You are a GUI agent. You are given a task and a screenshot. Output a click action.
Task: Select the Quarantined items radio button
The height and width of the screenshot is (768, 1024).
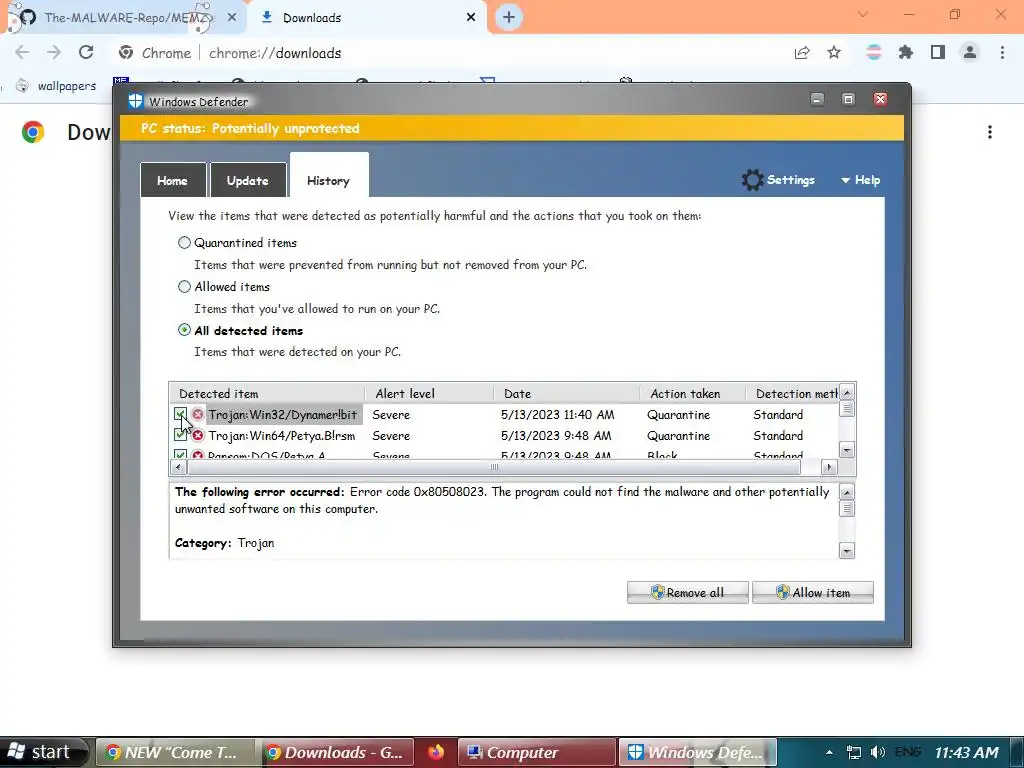pyautogui.click(x=184, y=243)
